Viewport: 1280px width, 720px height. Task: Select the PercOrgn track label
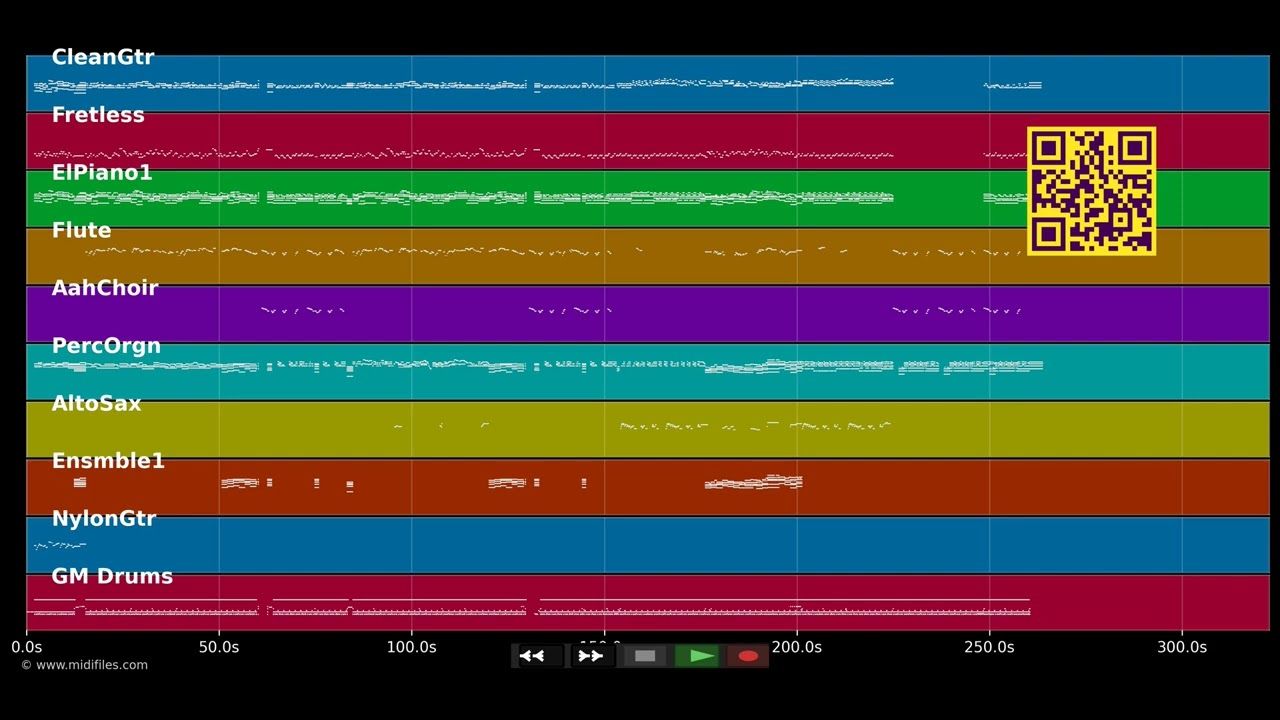[x=106, y=346]
